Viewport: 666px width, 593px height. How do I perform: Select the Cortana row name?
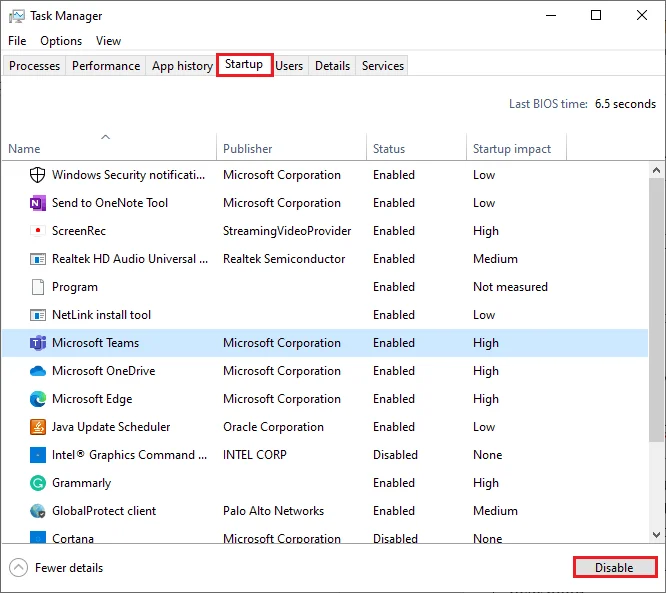[x=73, y=539]
